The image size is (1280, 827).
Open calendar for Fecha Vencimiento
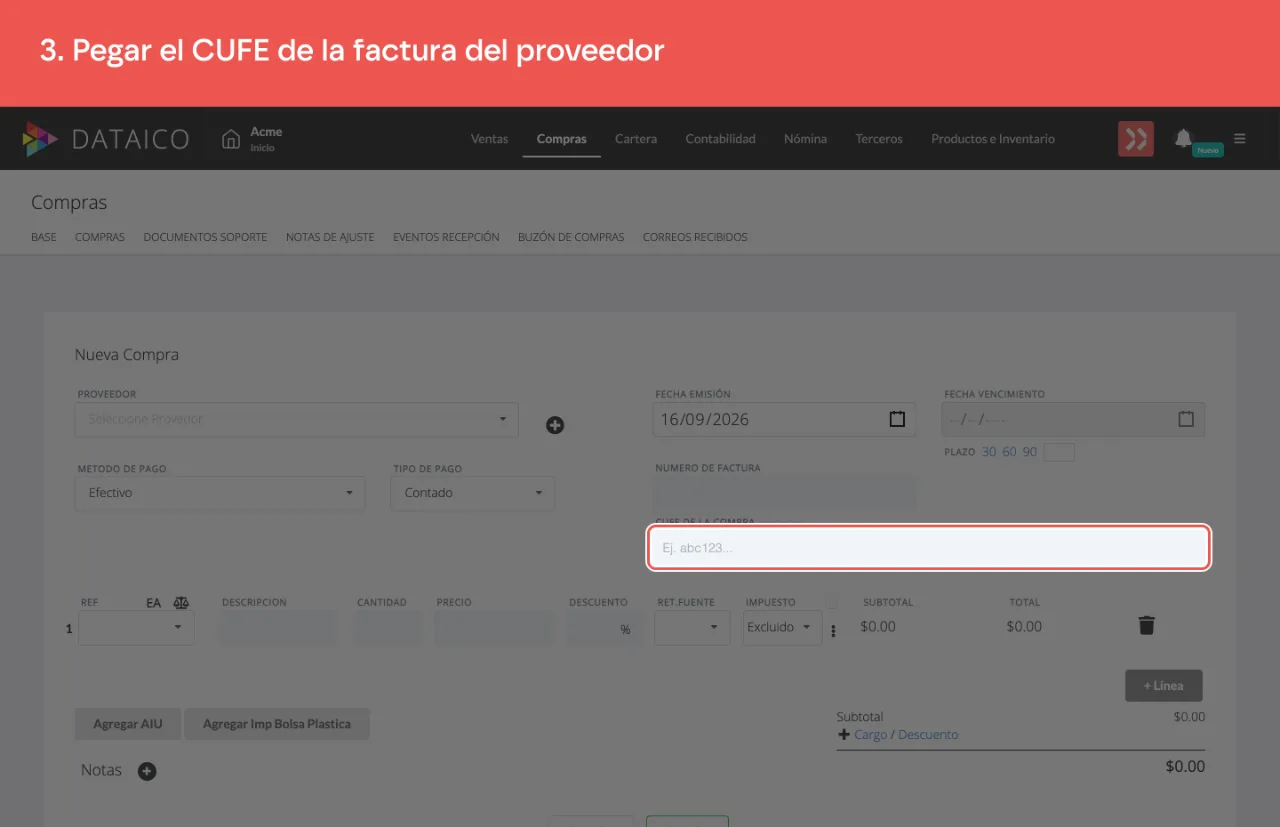1186,419
